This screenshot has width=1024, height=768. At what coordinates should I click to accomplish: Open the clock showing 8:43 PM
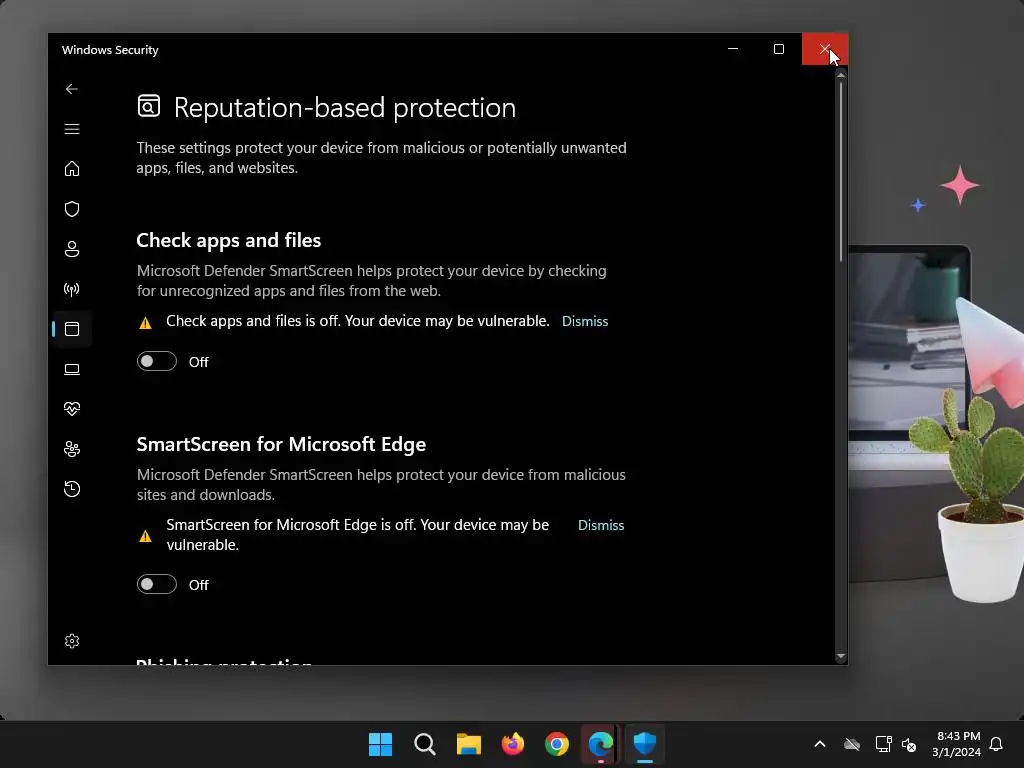click(956, 744)
